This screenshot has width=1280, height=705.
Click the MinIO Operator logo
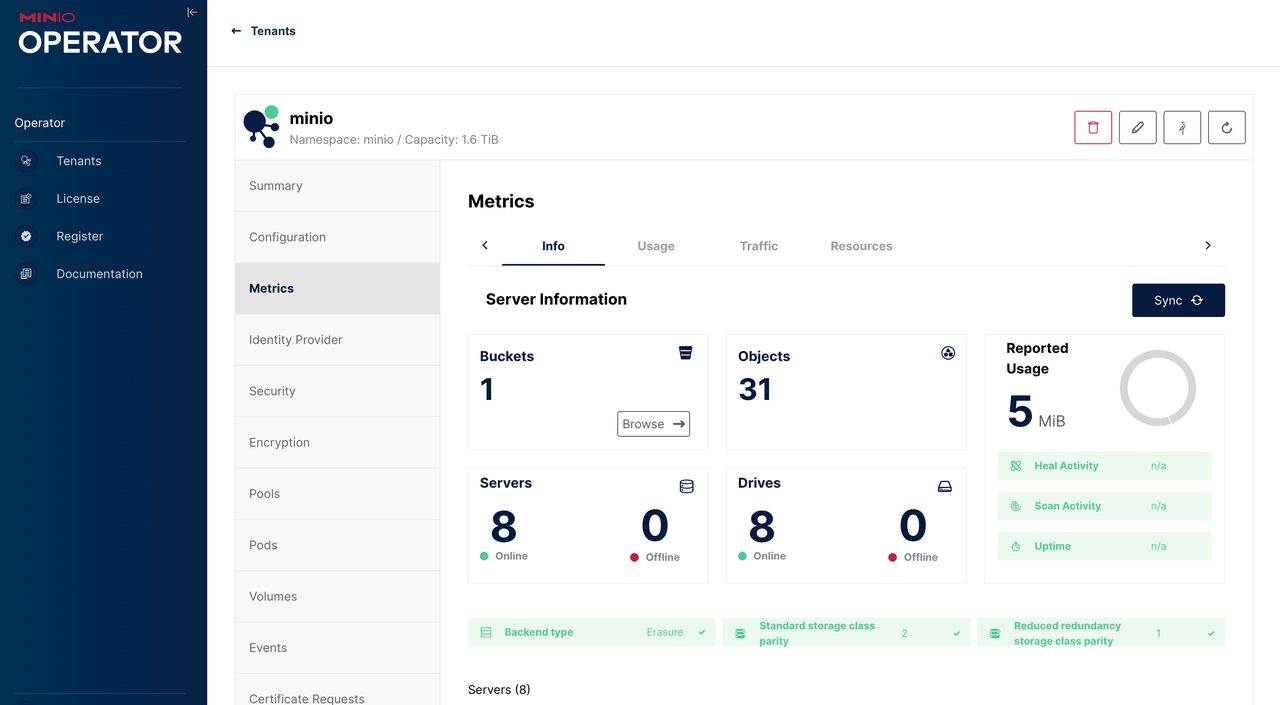coord(100,35)
